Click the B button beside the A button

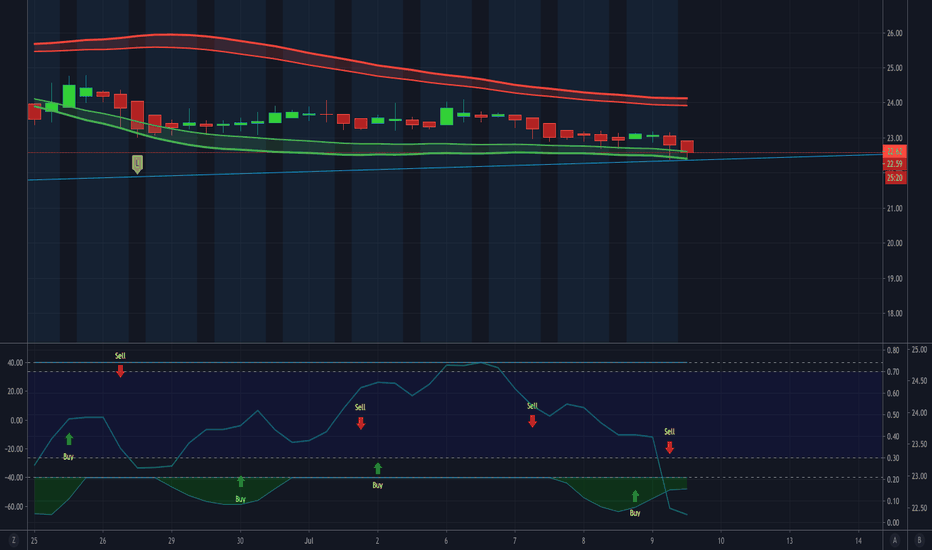coord(919,540)
